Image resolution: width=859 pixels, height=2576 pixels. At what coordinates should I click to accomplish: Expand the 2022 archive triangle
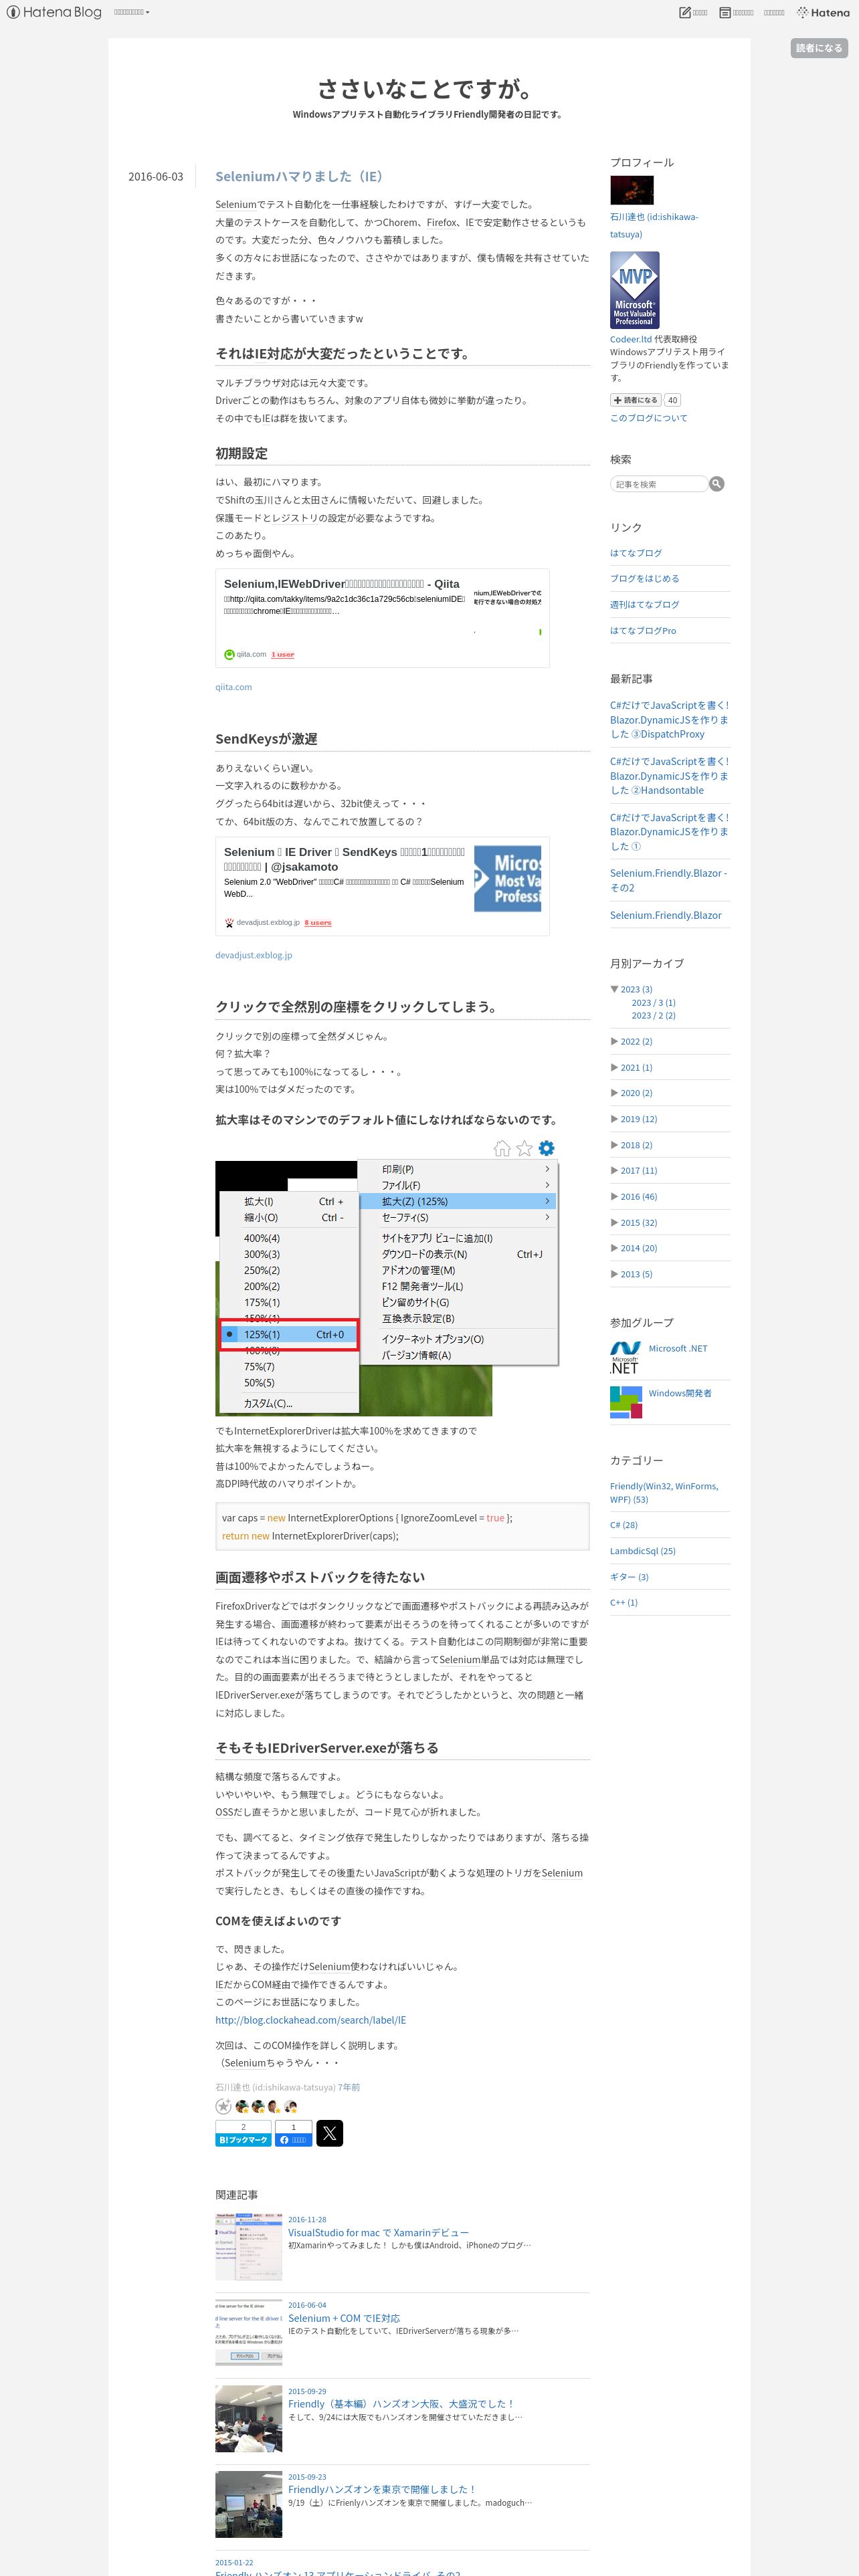tap(614, 1041)
